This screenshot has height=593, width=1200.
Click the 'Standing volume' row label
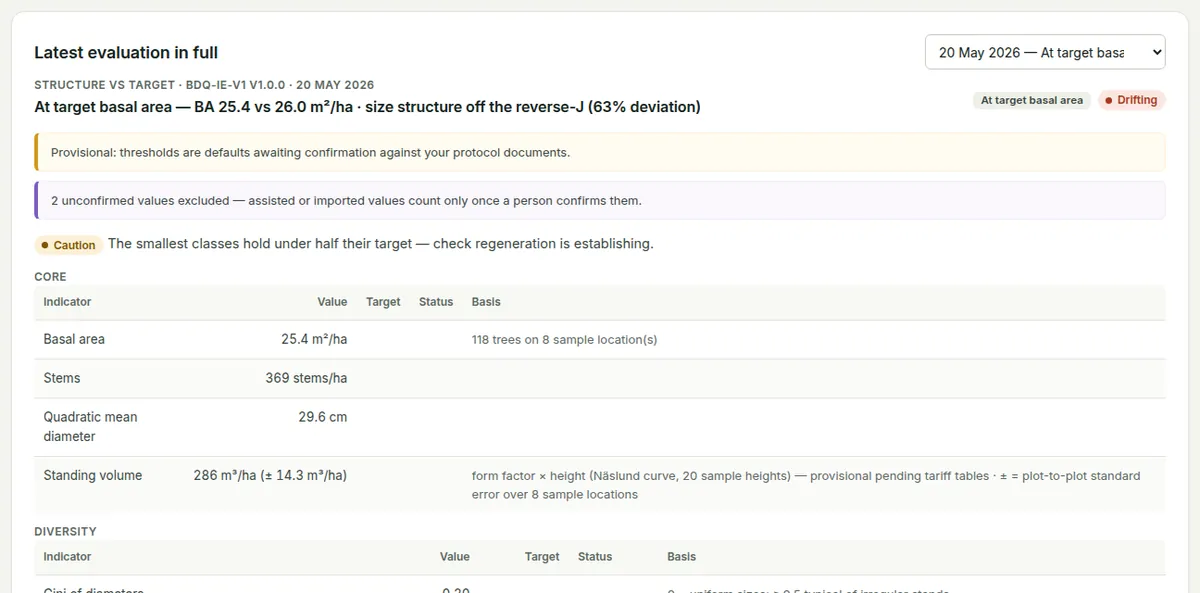pos(93,476)
